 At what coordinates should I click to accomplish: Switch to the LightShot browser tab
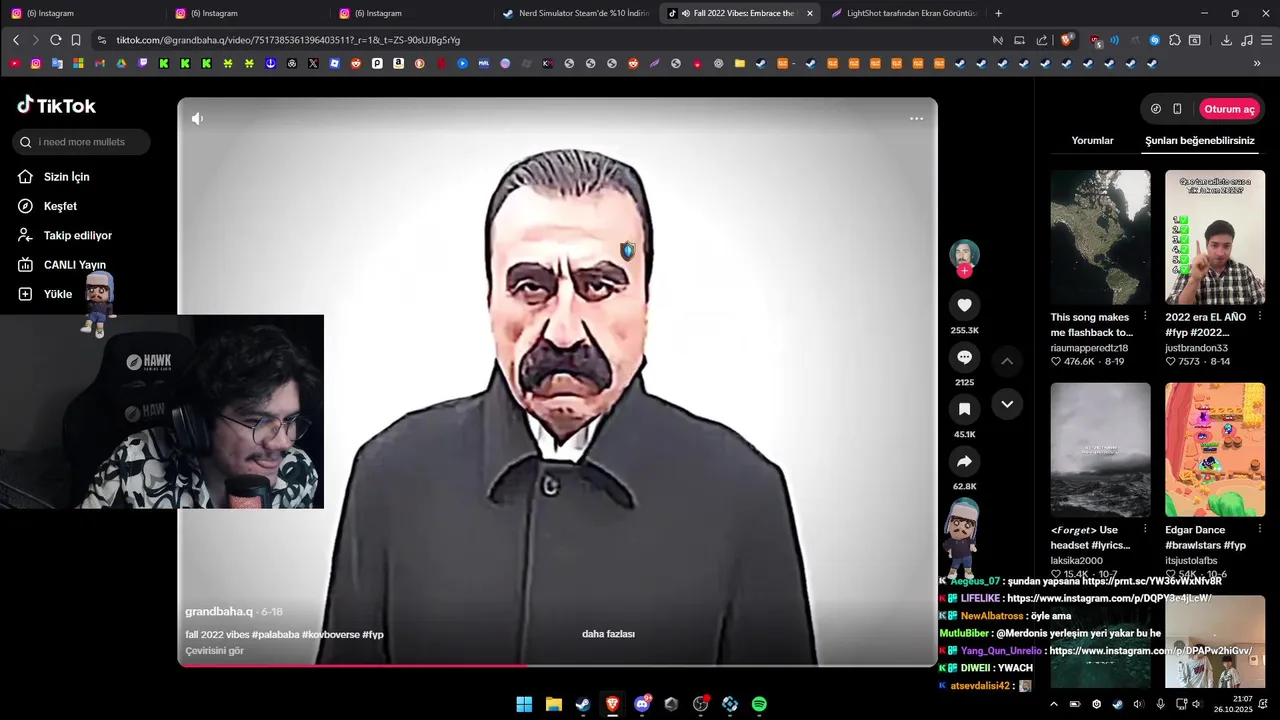(903, 13)
